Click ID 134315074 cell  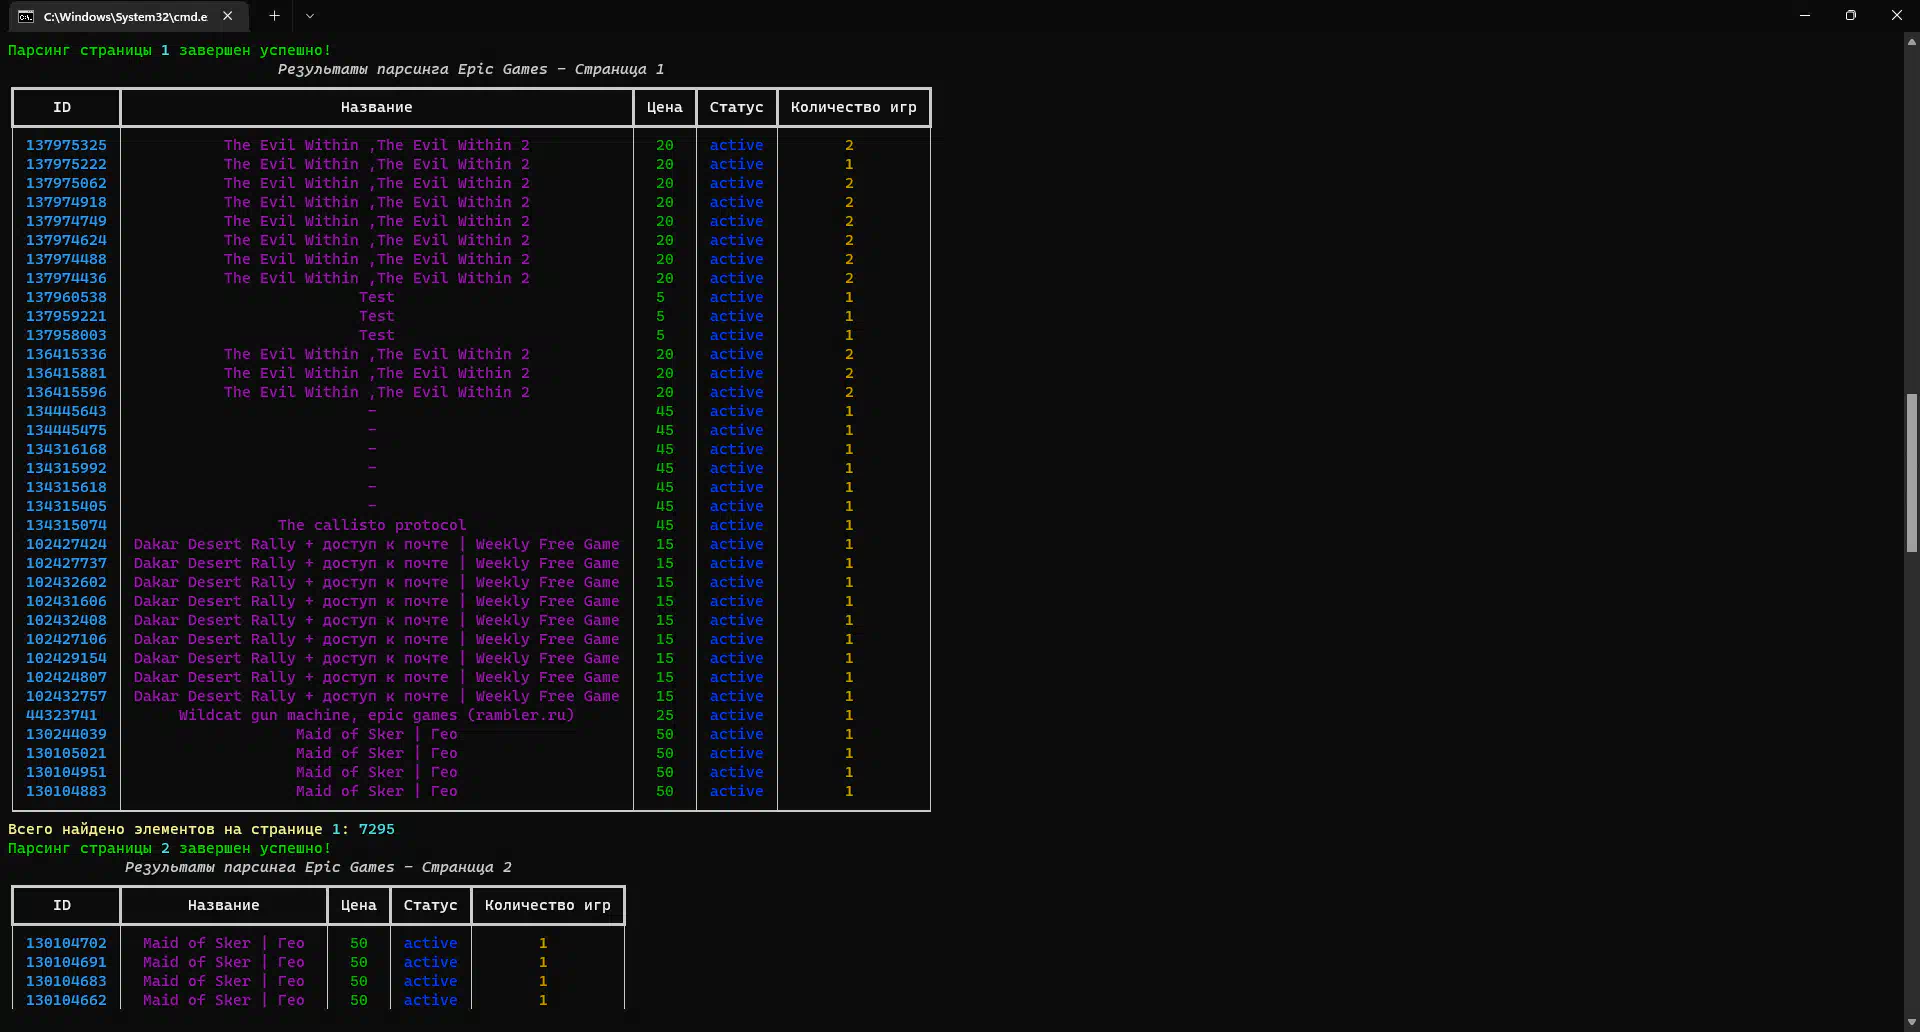tap(66, 525)
